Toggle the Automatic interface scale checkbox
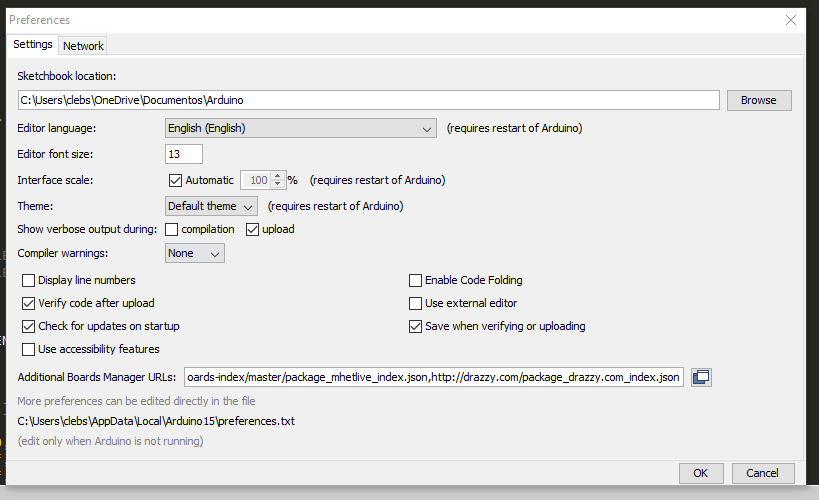819x500 pixels. tap(175, 180)
